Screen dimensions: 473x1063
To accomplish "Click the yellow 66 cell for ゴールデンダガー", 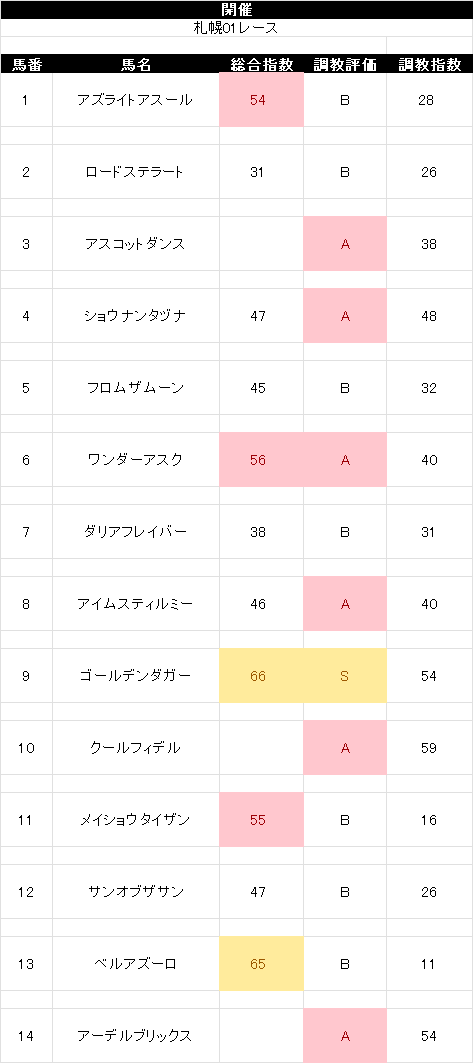I will [261, 676].
